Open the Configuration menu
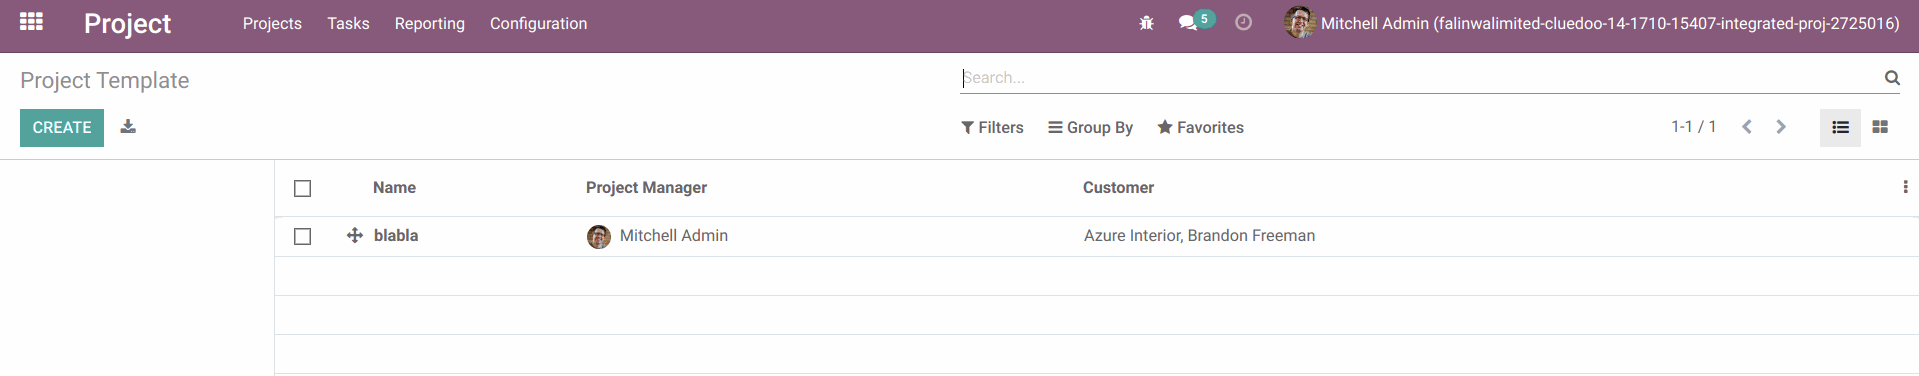The image size is (1919, 376). (538, 23)
